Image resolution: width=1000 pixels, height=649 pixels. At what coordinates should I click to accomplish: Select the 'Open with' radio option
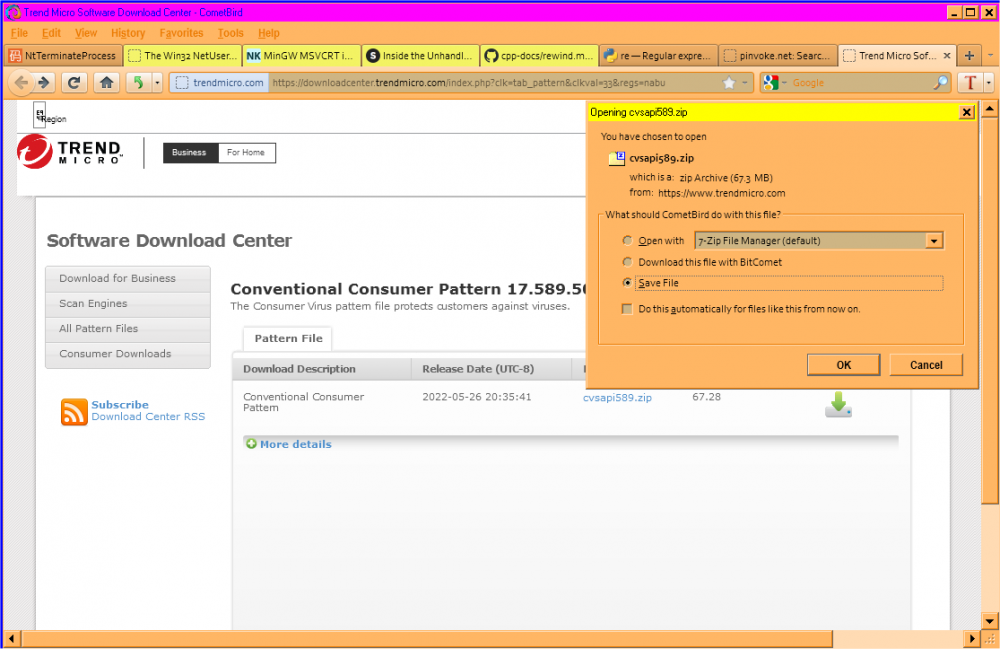coord(627,241)
